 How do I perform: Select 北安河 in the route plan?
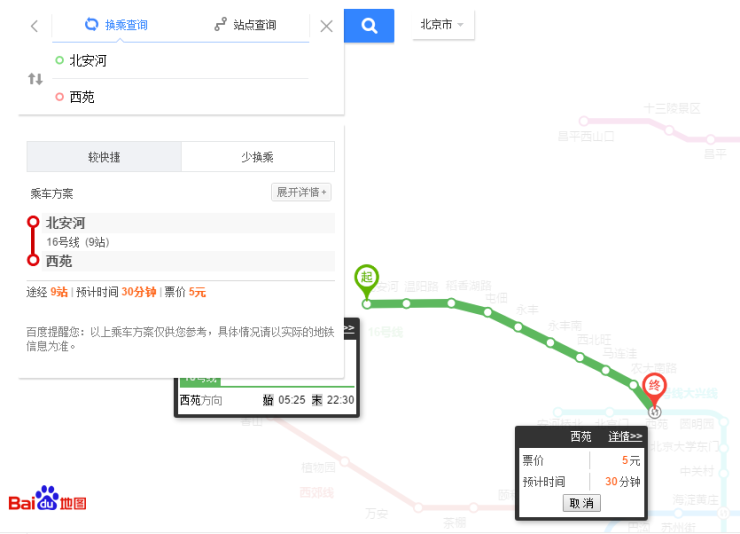(66, 222)
